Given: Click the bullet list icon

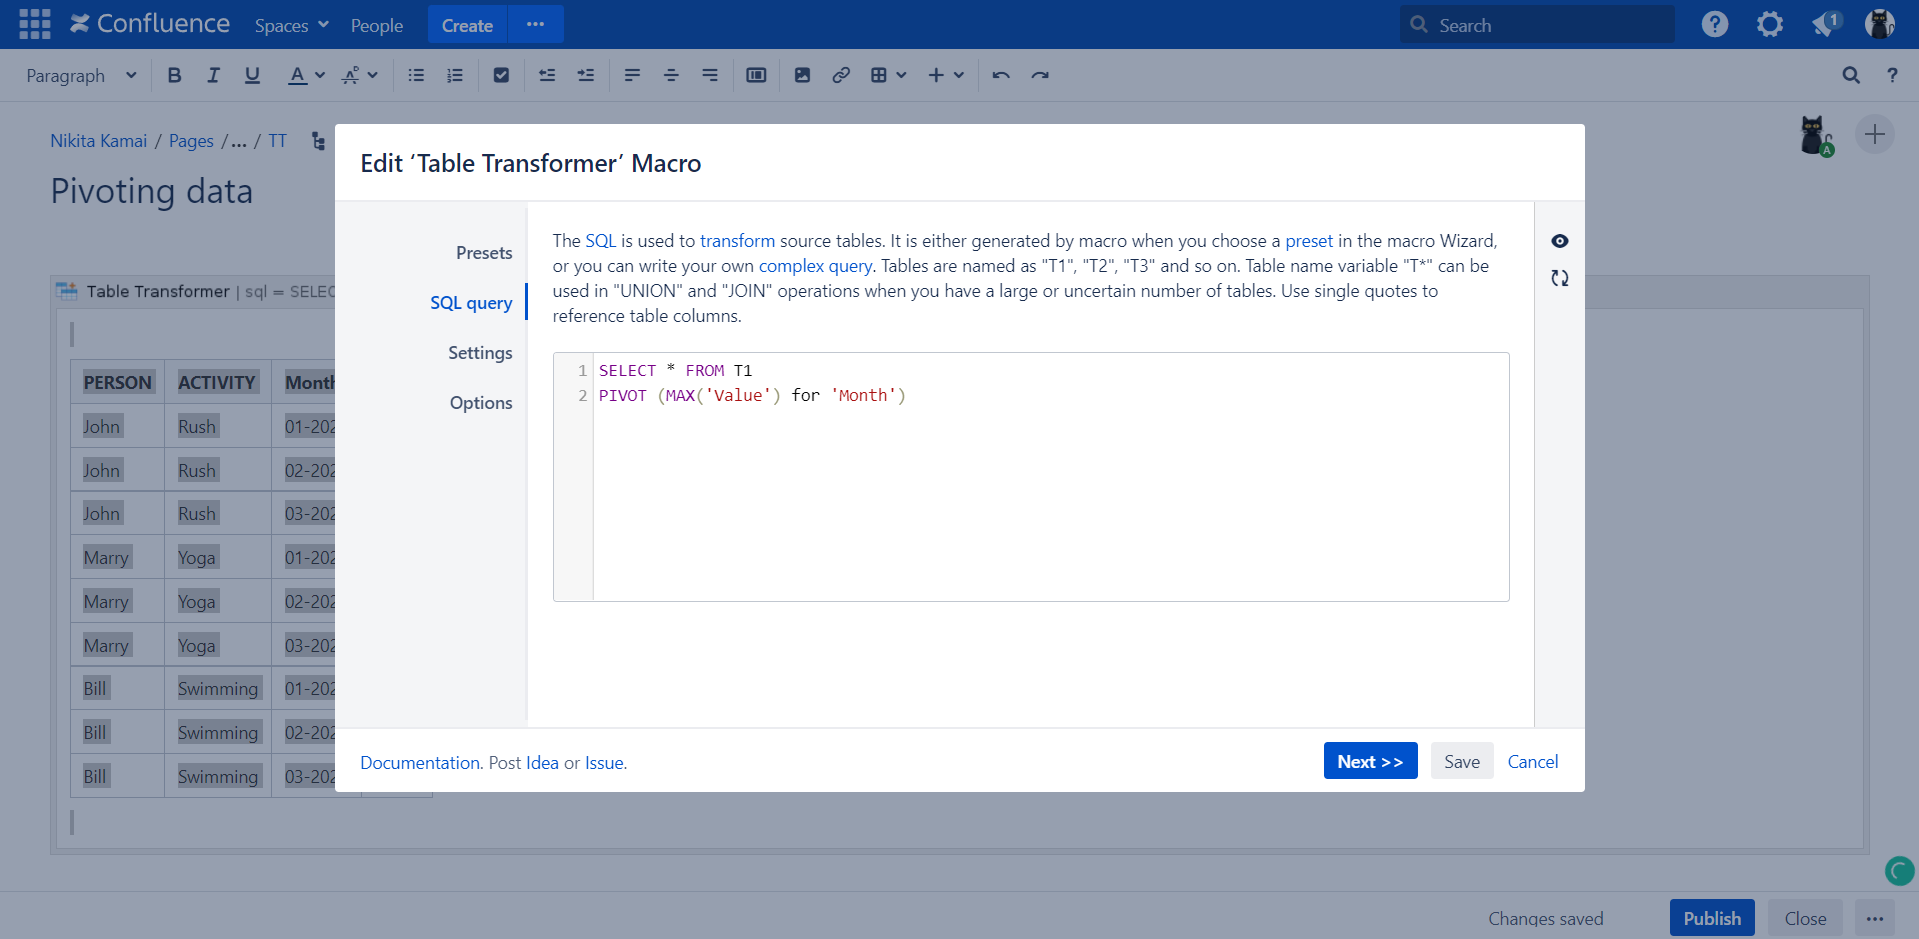Looking at the screenshot, I should pyautogui.click(x=416, y=75).
